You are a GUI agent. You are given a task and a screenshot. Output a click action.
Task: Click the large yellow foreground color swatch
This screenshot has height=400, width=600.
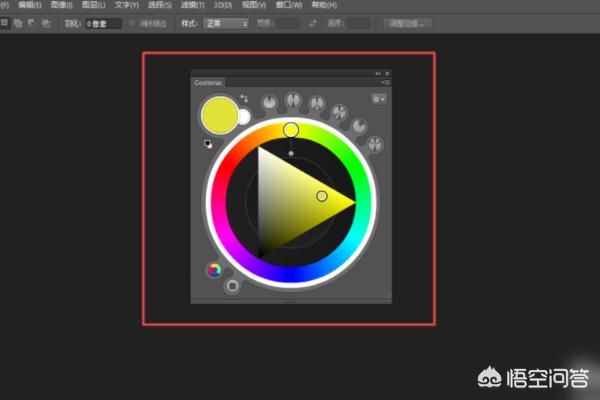point(219,115)
